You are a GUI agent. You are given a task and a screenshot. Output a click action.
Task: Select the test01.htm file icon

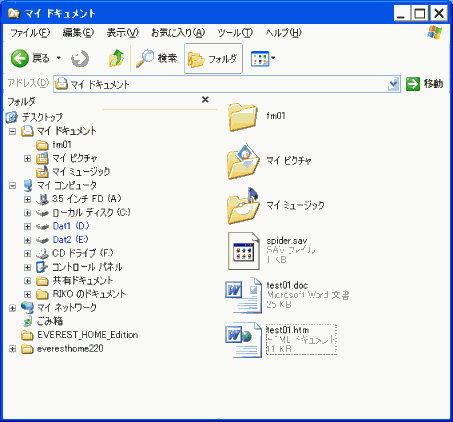click(244, 339)
